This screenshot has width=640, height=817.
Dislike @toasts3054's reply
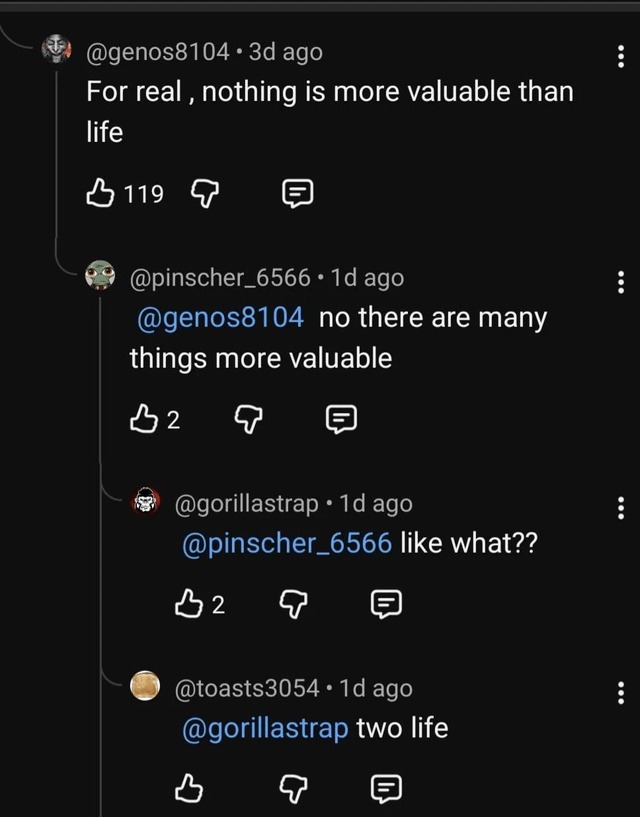point(291,788)
